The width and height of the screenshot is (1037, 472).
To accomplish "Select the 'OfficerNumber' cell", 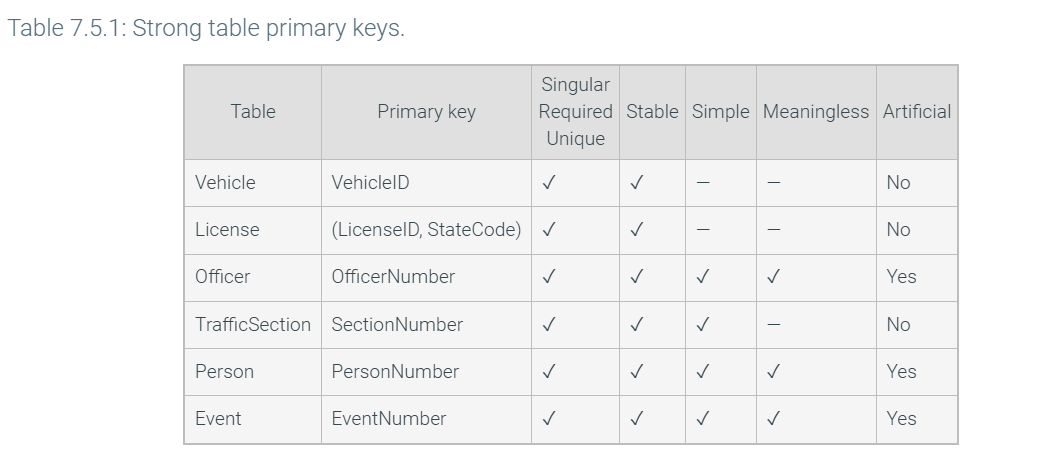I will [x=393, y=277].
